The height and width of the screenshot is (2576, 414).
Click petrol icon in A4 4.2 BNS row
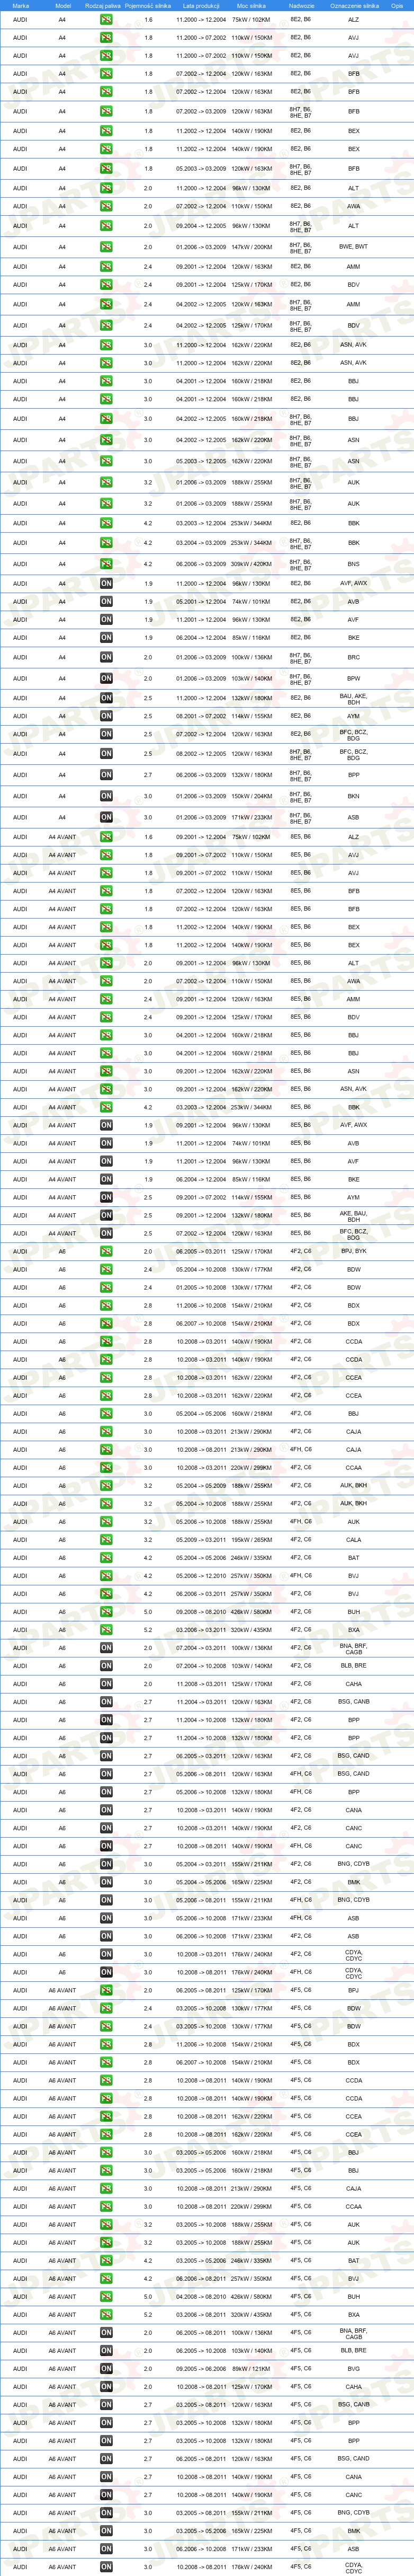(106, 564)
